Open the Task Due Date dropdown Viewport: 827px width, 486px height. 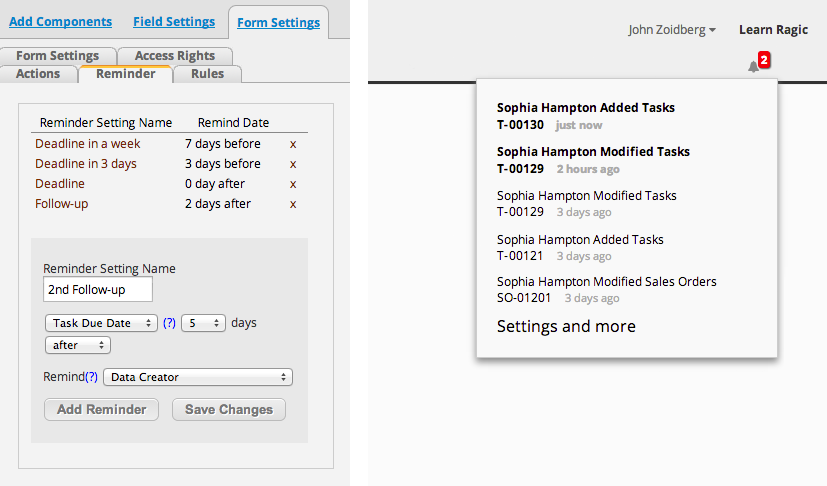(x=101, y=323)
